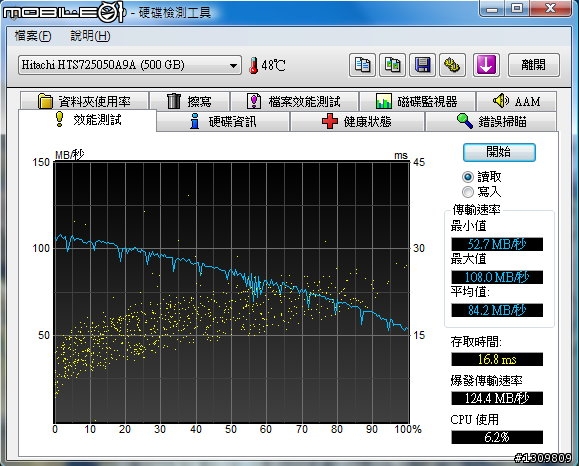Open the 檔案效能測試 file benchmark tab
Viewport: 579px width, 466px height.
click(294, 101)
